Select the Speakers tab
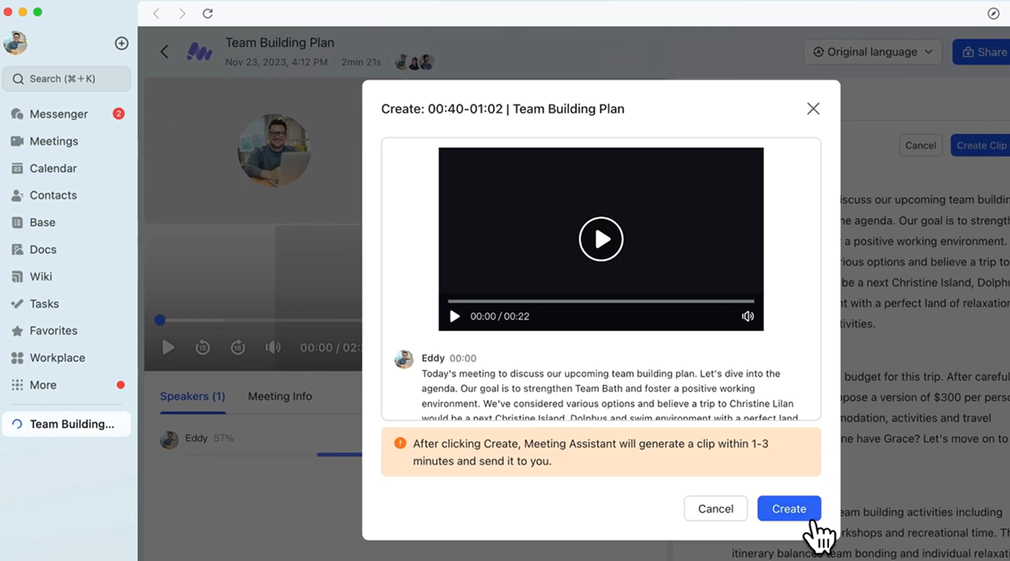The image size is (1010, 561). (192, 396)
